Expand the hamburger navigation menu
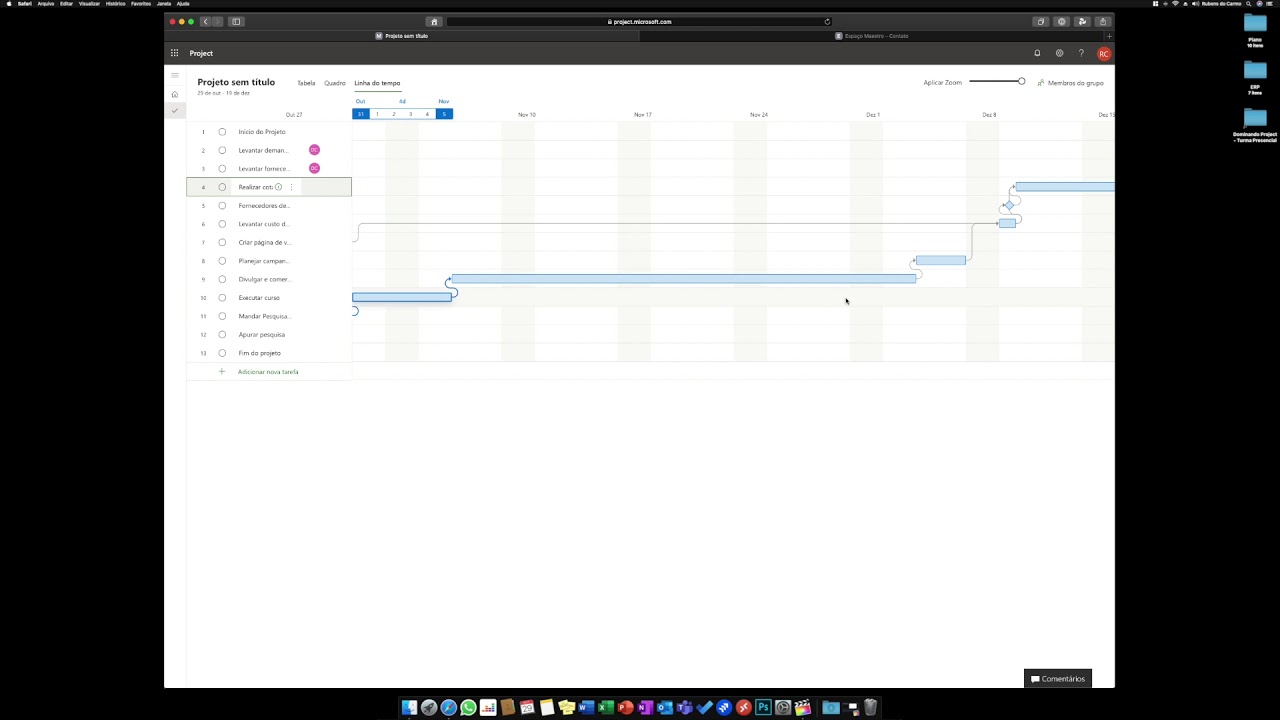The width and height of the screenshot is (1280, 720). click(x=174, y=75)
